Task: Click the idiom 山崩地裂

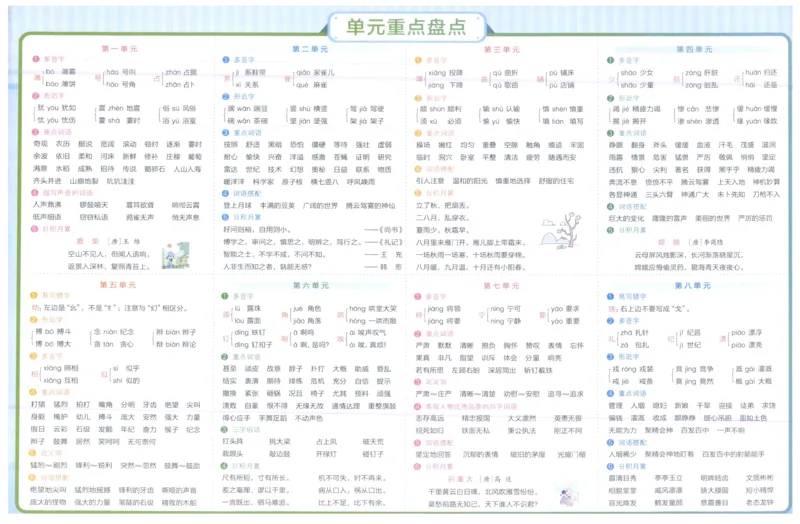Action: pos(84,181)
